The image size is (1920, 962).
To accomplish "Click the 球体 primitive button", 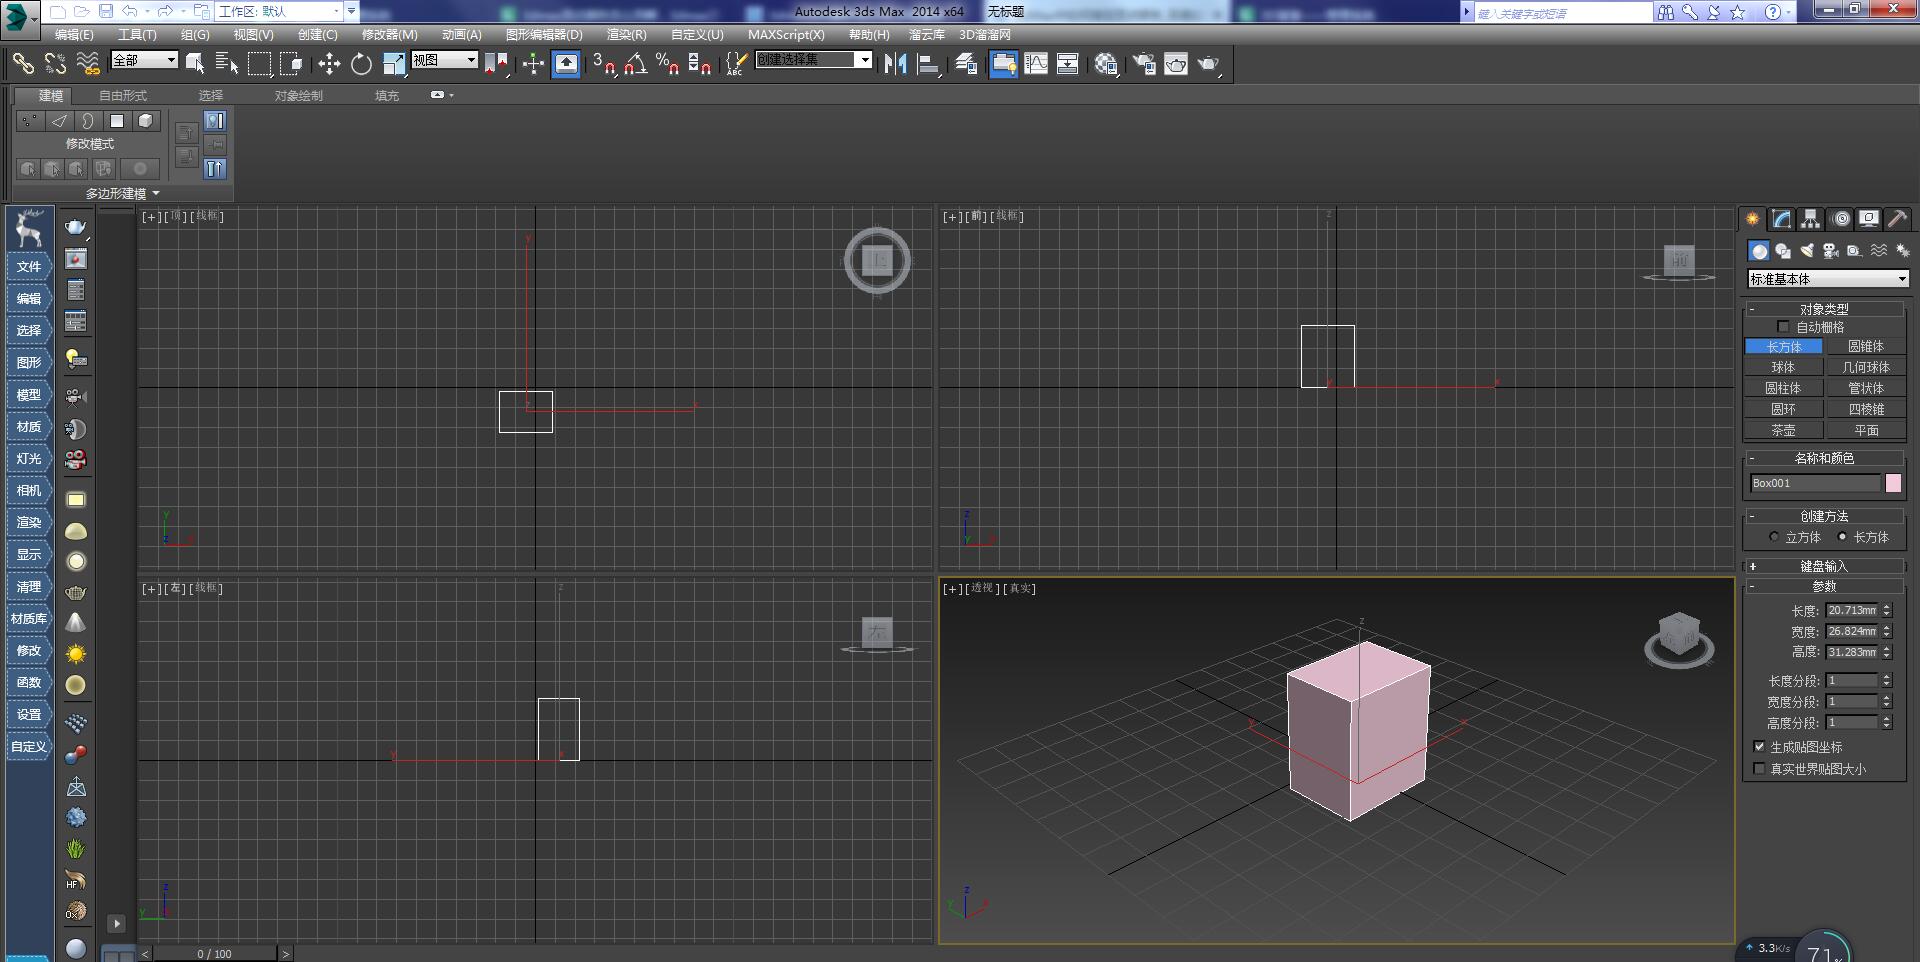I will coord(1784,367).
